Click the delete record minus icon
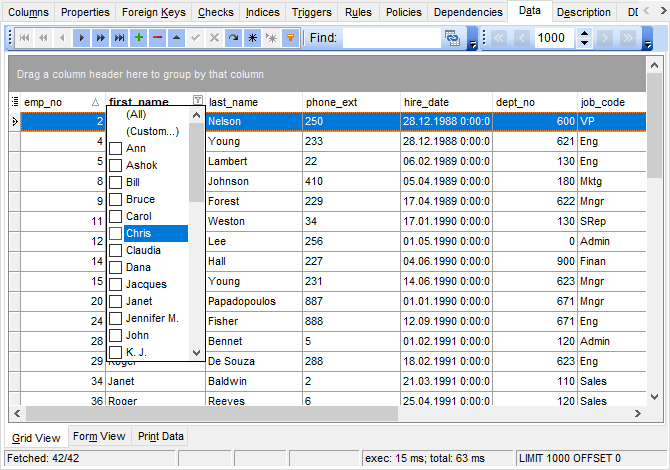The width and height of the screenshot is (670, 470). coord(156,38)
